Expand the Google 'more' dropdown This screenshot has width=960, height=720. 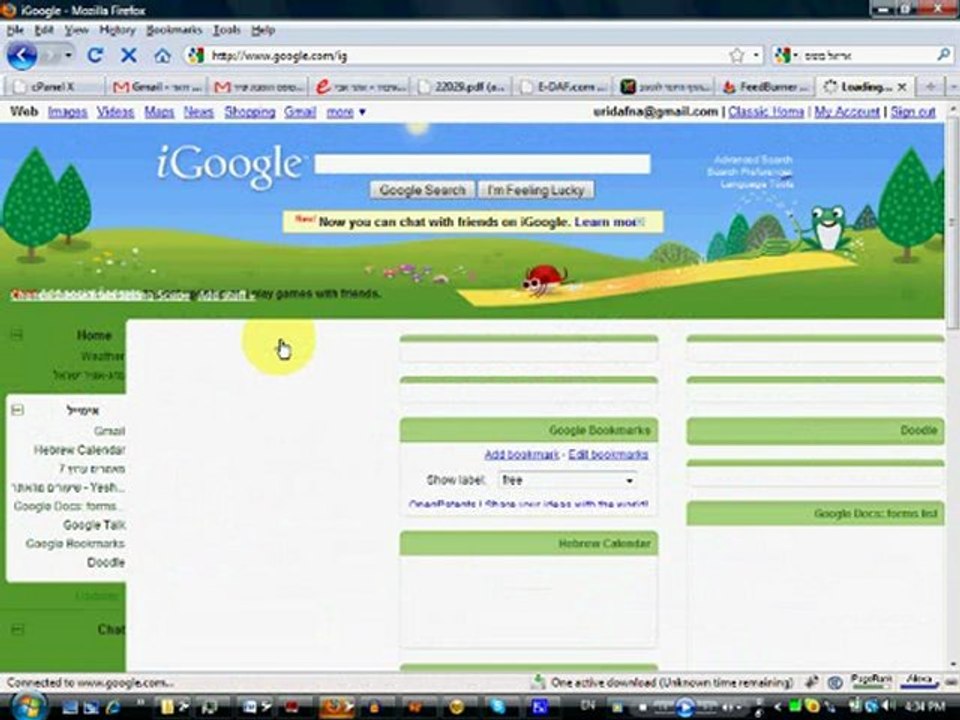click(x=346, y=112)
